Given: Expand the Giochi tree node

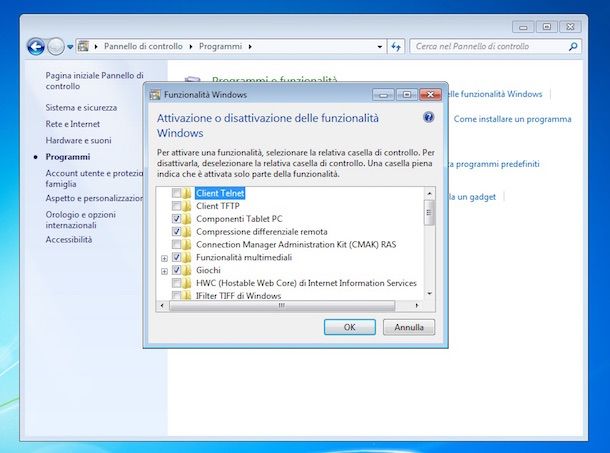Looking at the screenshot, I should pos(164,271).
